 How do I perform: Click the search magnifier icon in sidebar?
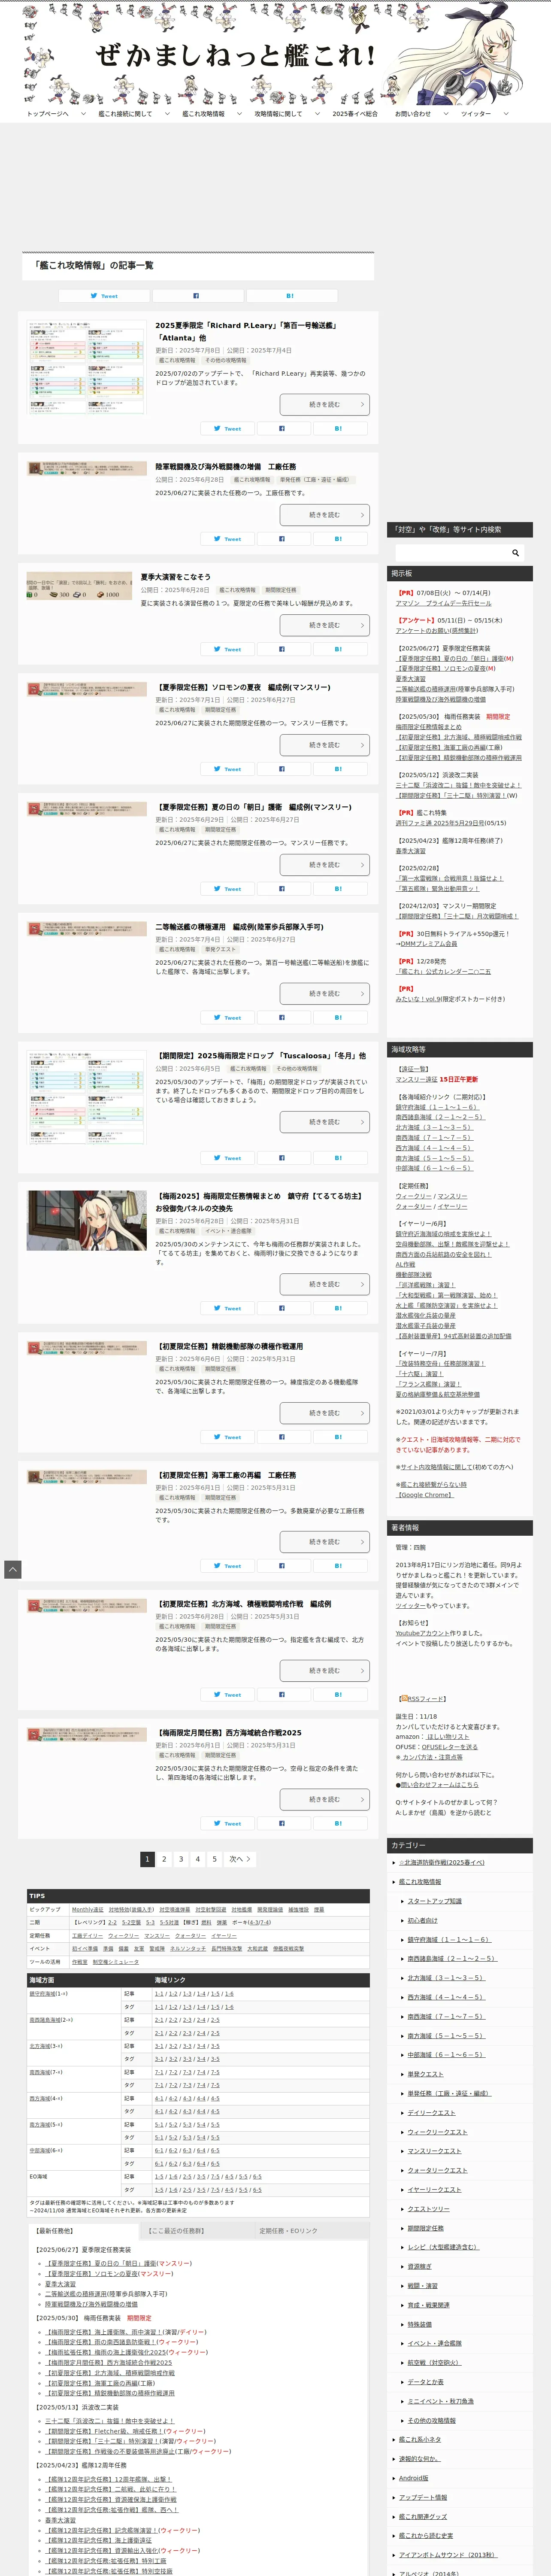pyautogui.click(x=515, y=553)
